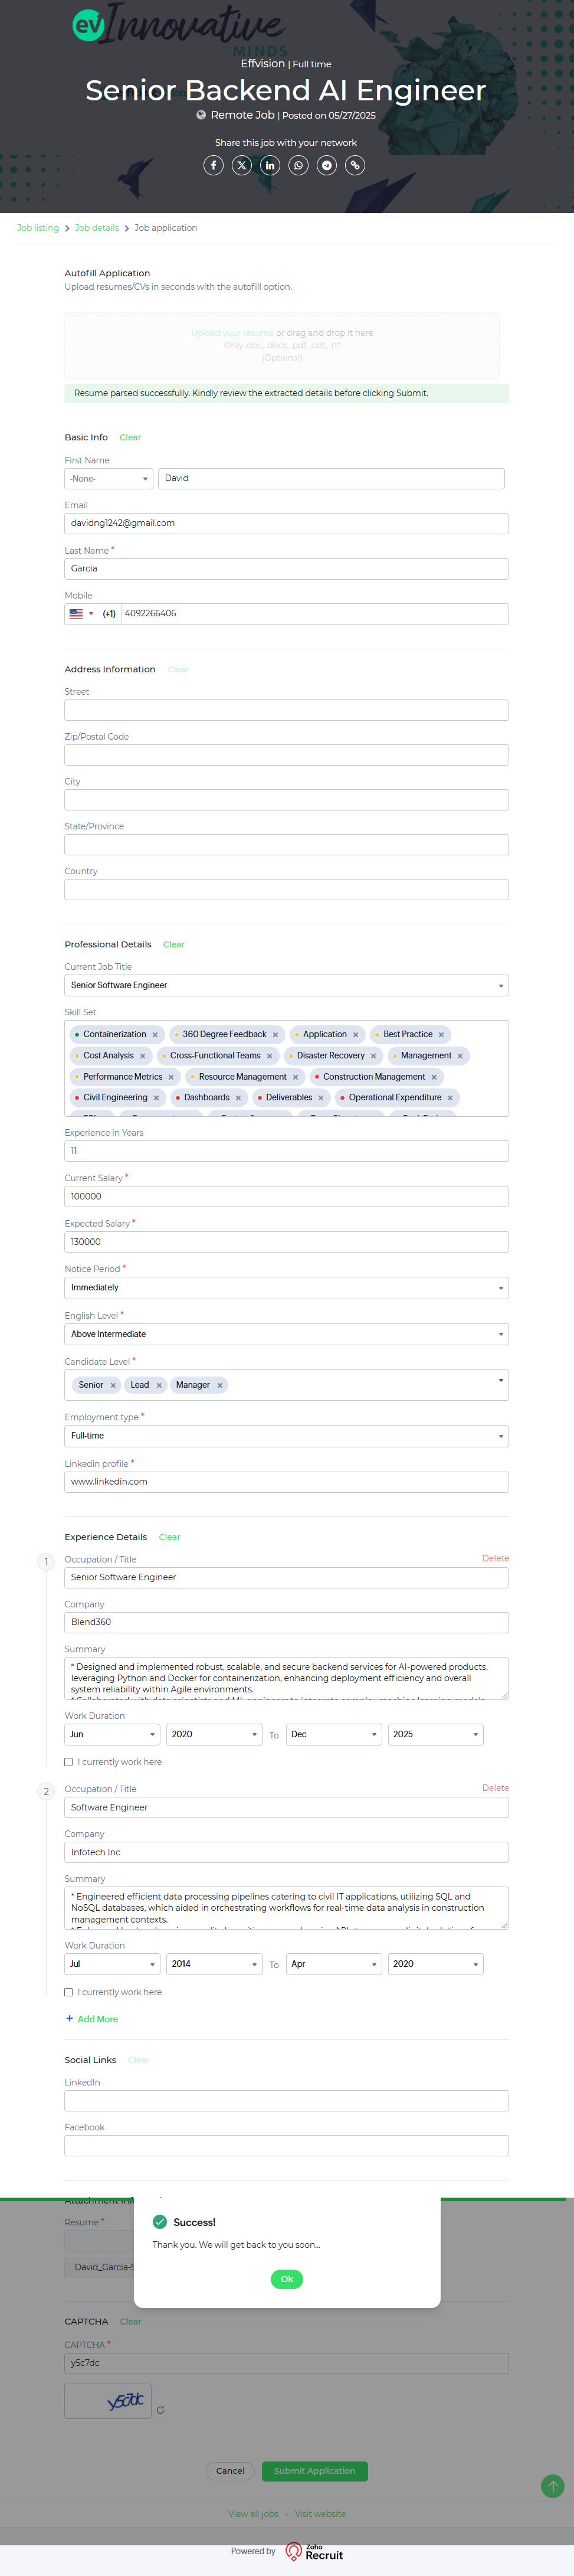This screenshot has width=574, height=2576.
Task: Share the job through WhatsApp
Action: click(298, 165)
